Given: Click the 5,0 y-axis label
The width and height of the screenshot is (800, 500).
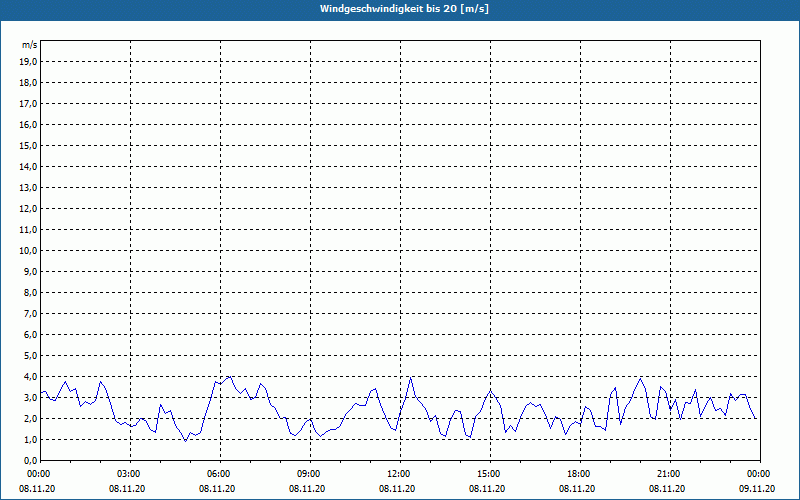Looking at the screenshot, I should coord(31,355).
